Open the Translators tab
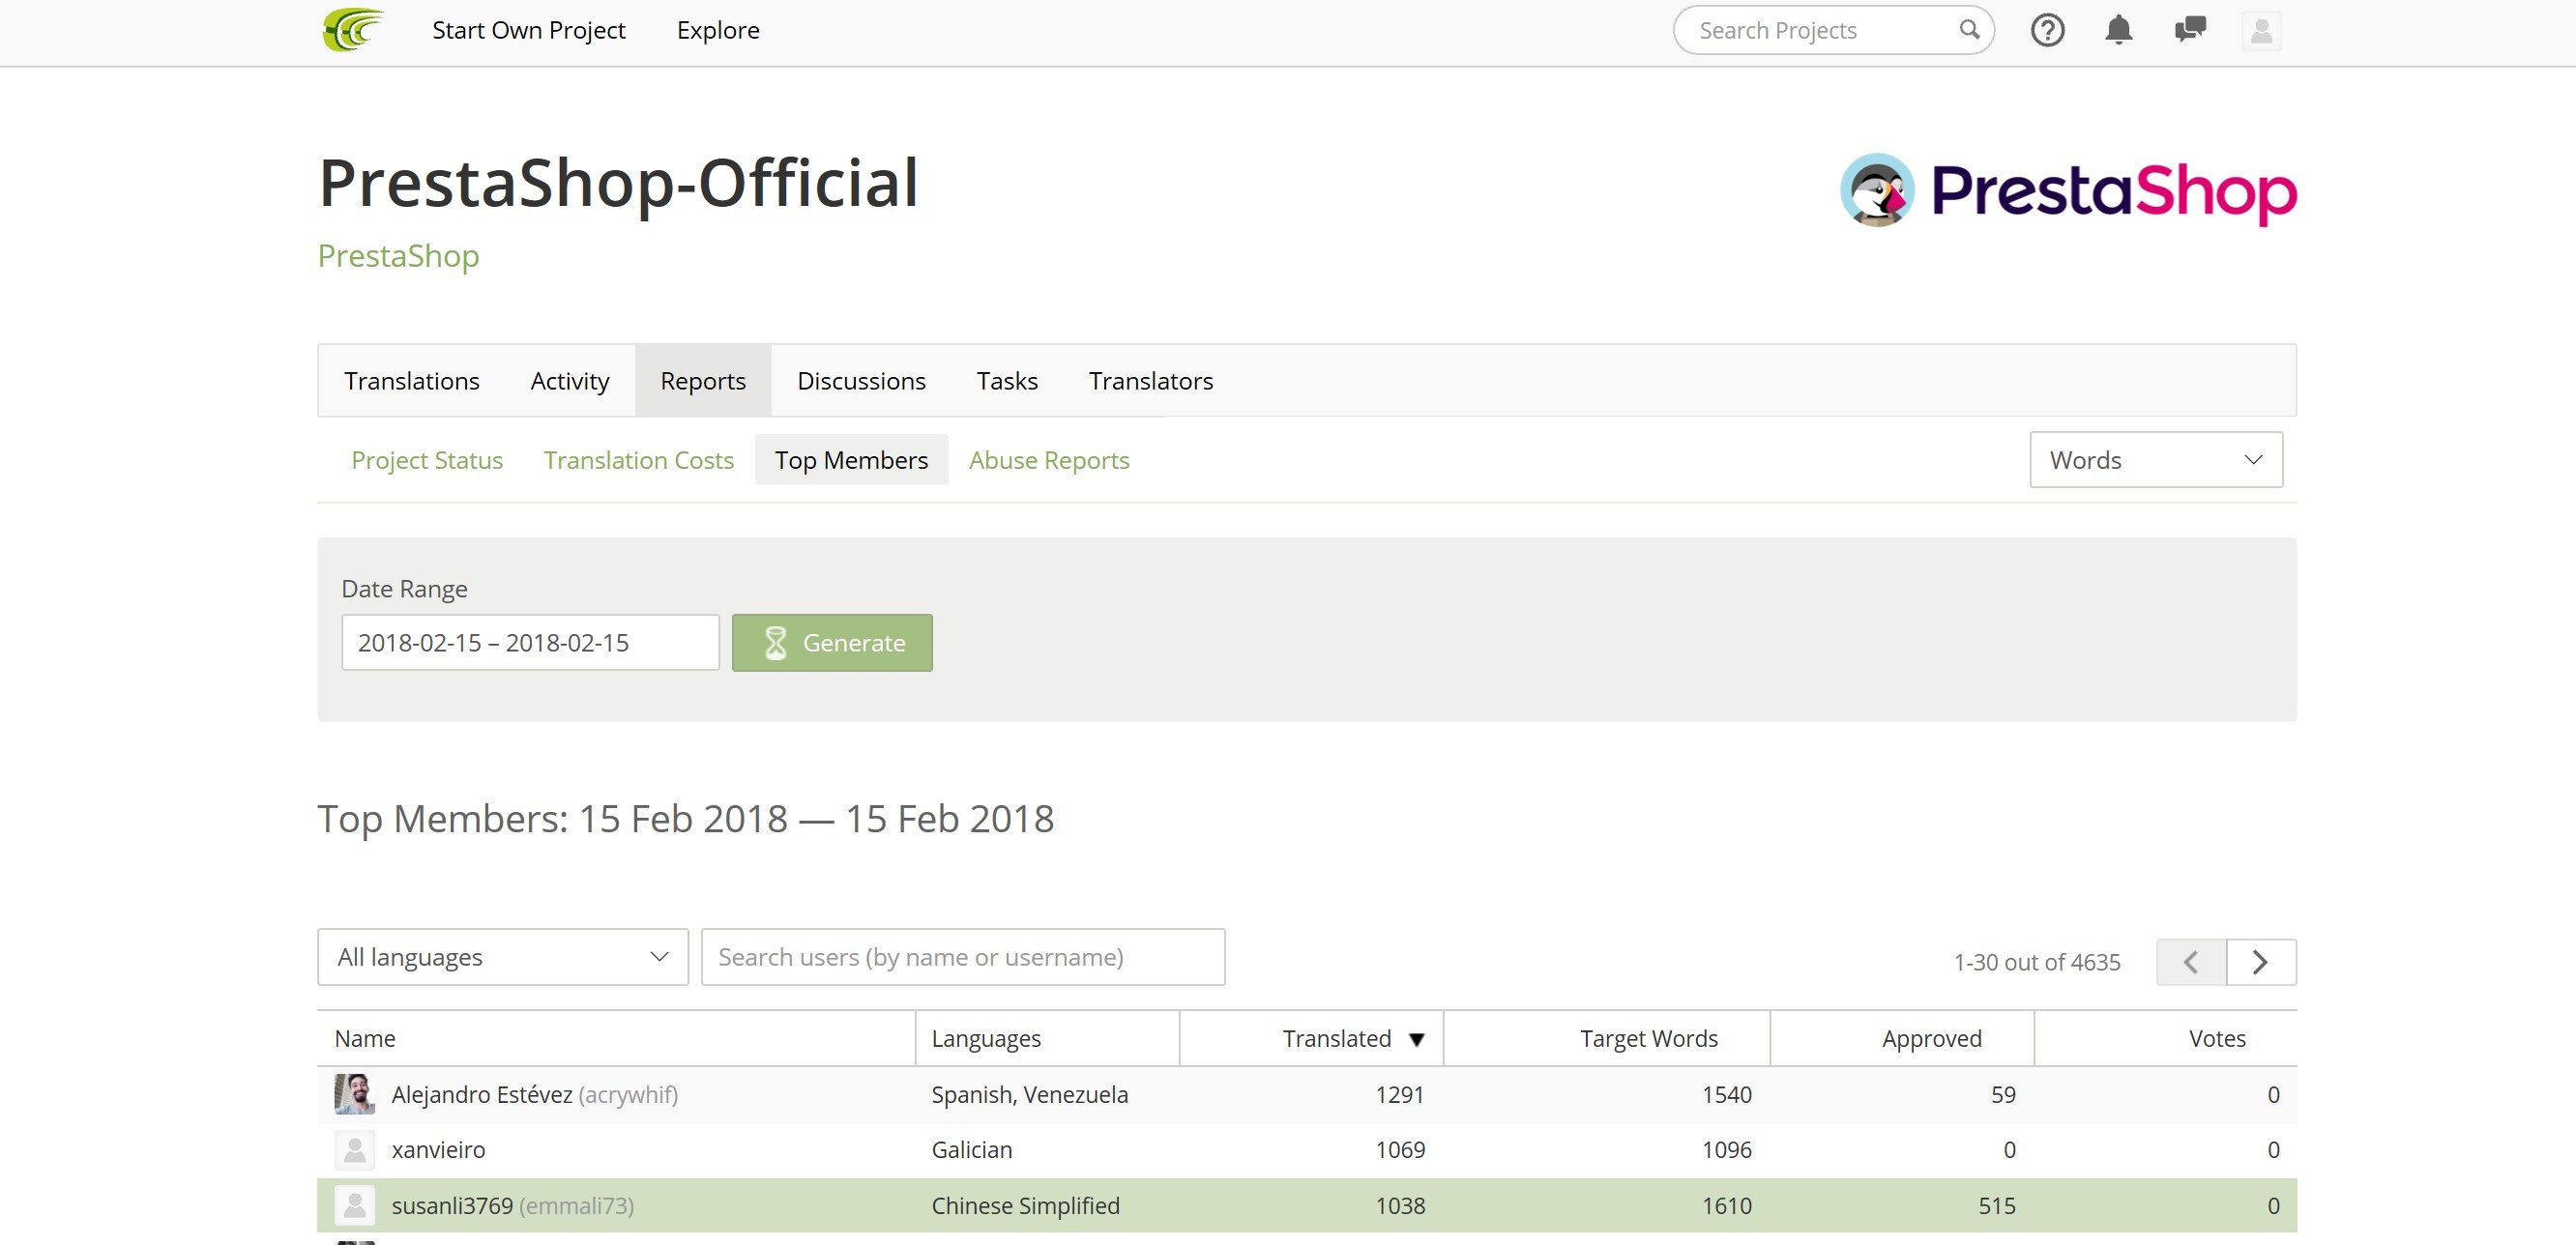 tap(1151, 381)
